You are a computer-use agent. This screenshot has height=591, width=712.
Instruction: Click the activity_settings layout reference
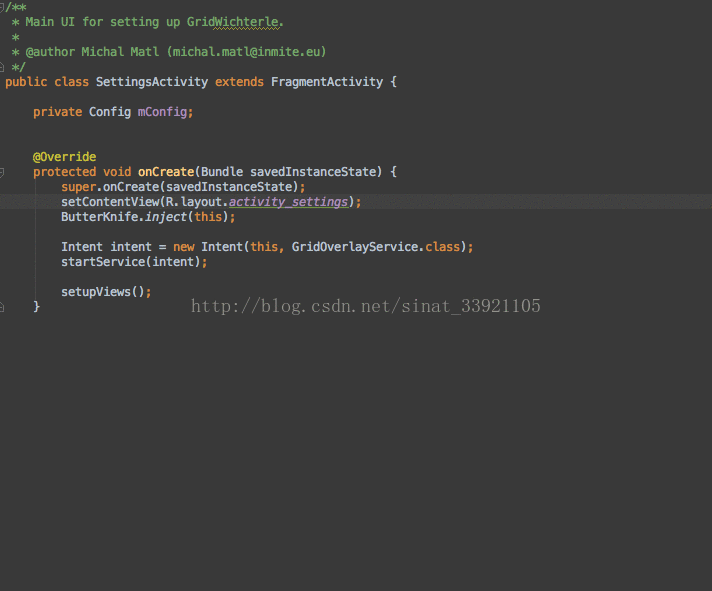pyautogui.click(x=289, y=202)
